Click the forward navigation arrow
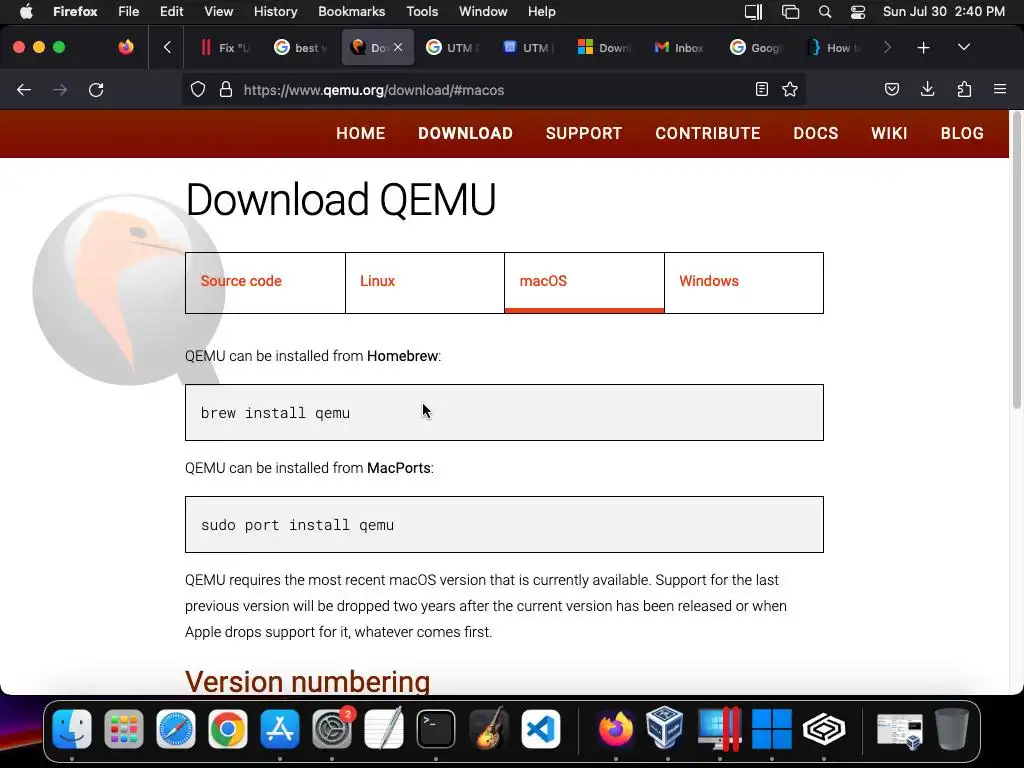Screen dimensions: 1024x768 tap(60, 89)
